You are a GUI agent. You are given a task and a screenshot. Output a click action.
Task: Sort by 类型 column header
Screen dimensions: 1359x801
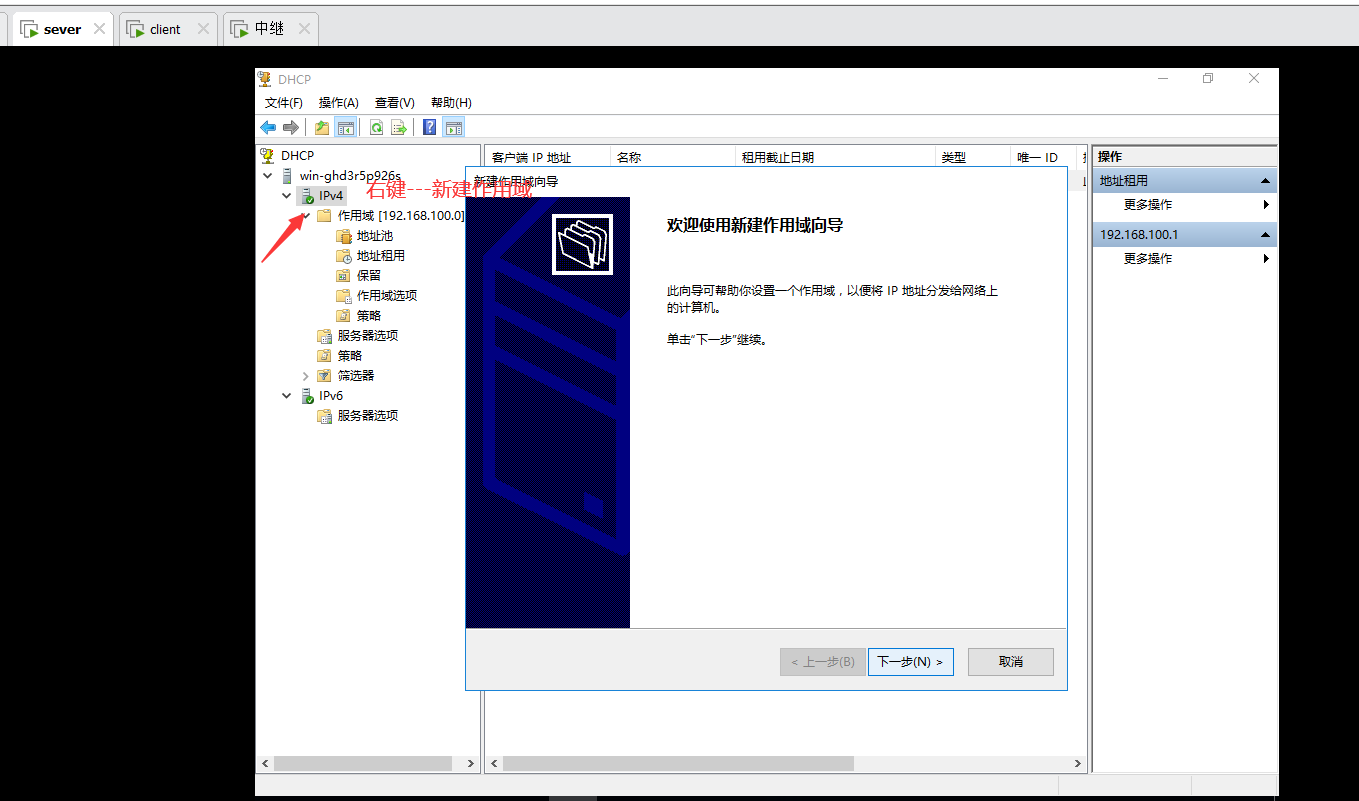point(973,157)
